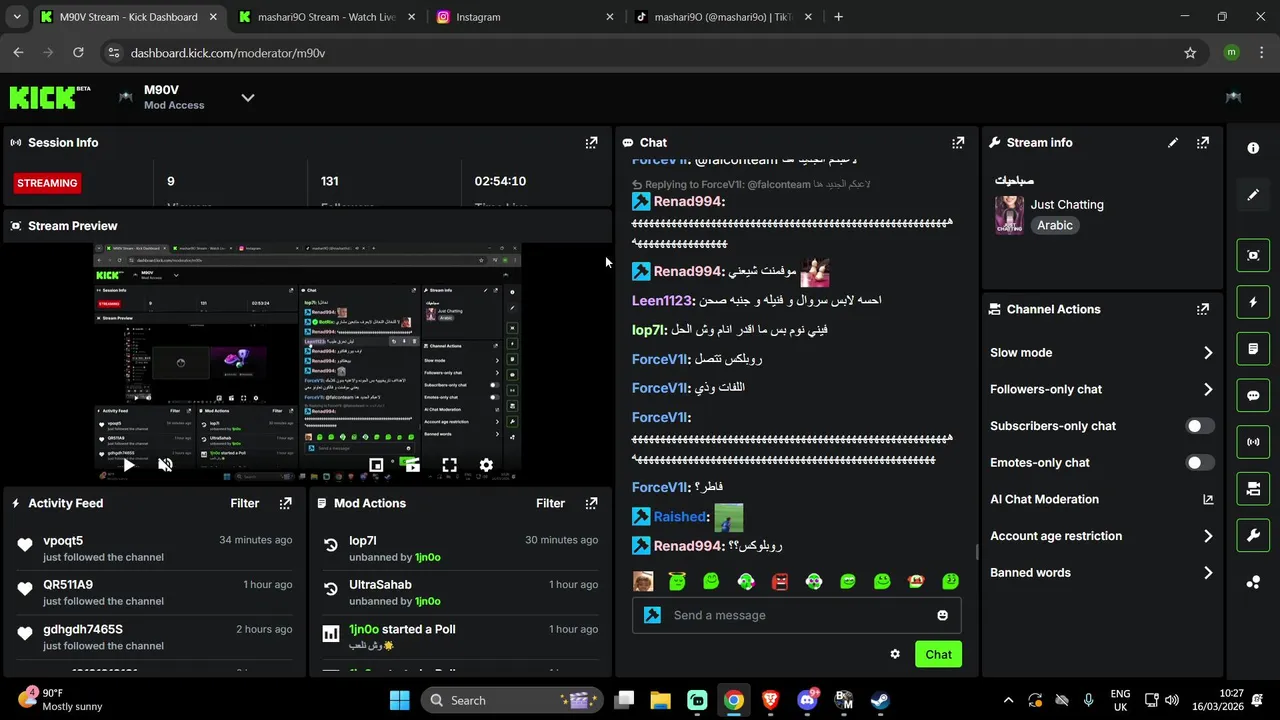Enable Emotes-only chat toggle
This screenshot has height=720, width=1280.
(1200, 463)
